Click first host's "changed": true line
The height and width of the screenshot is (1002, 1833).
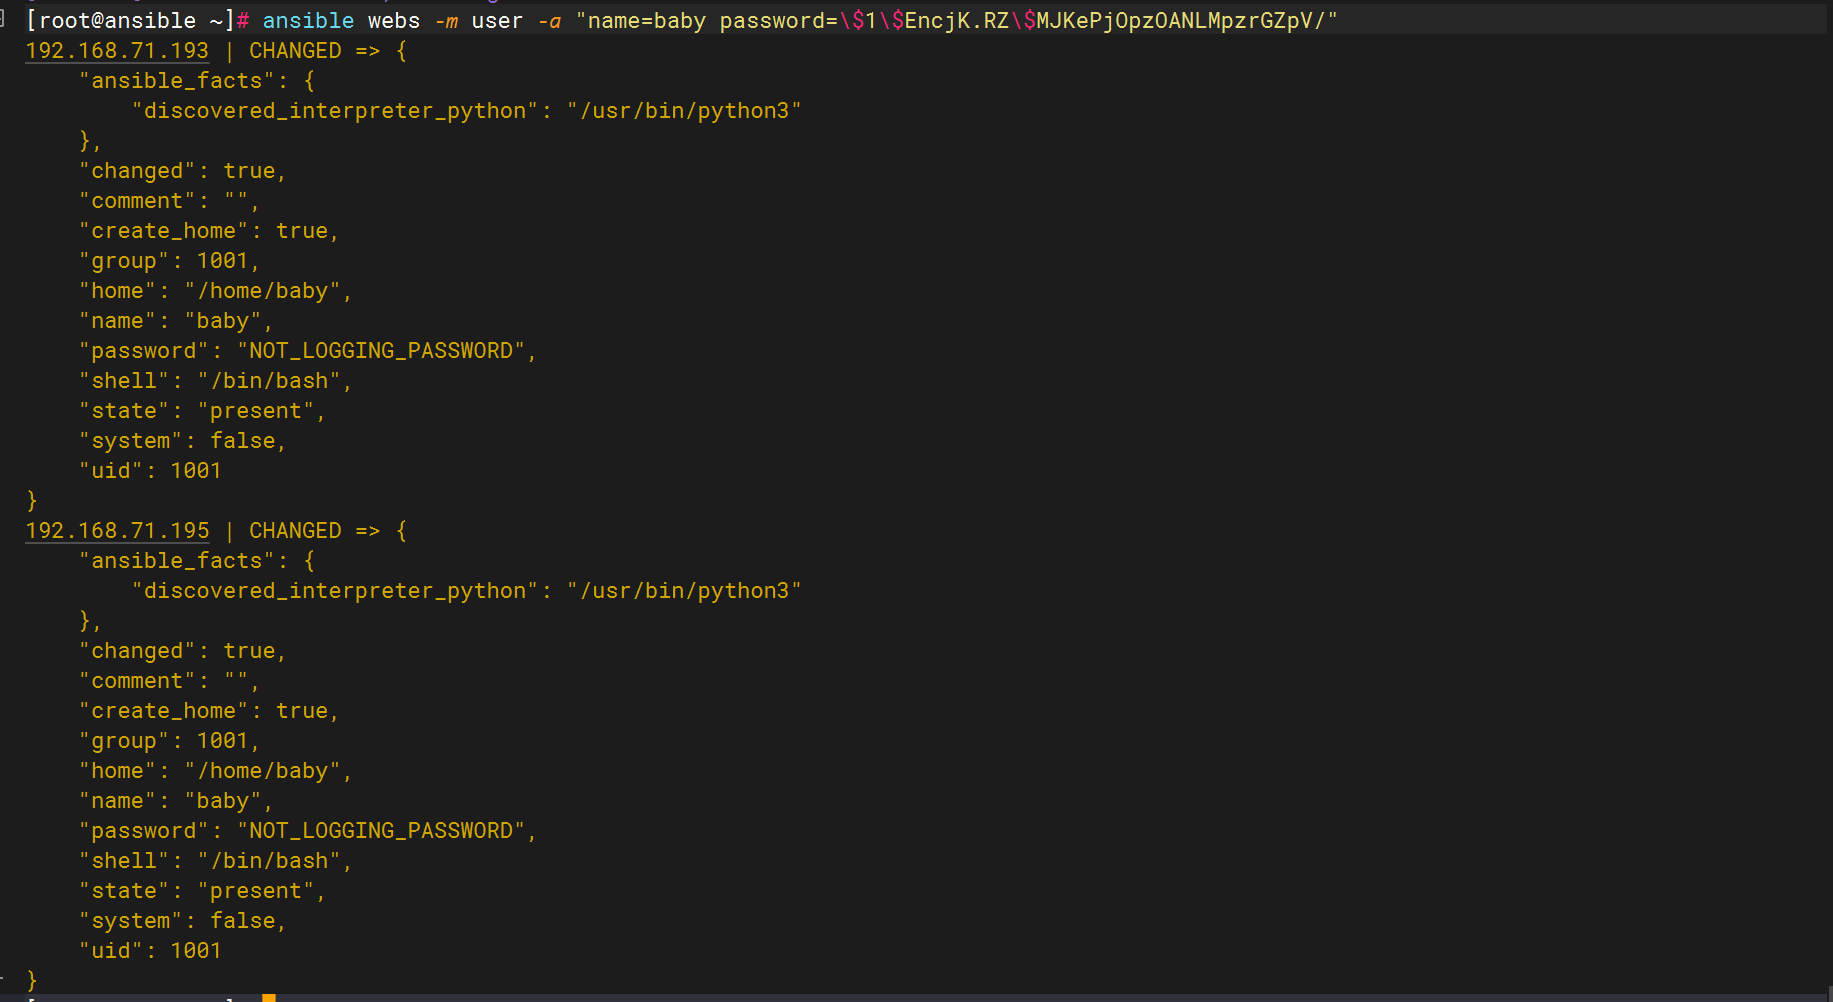[x=183, y=171]
